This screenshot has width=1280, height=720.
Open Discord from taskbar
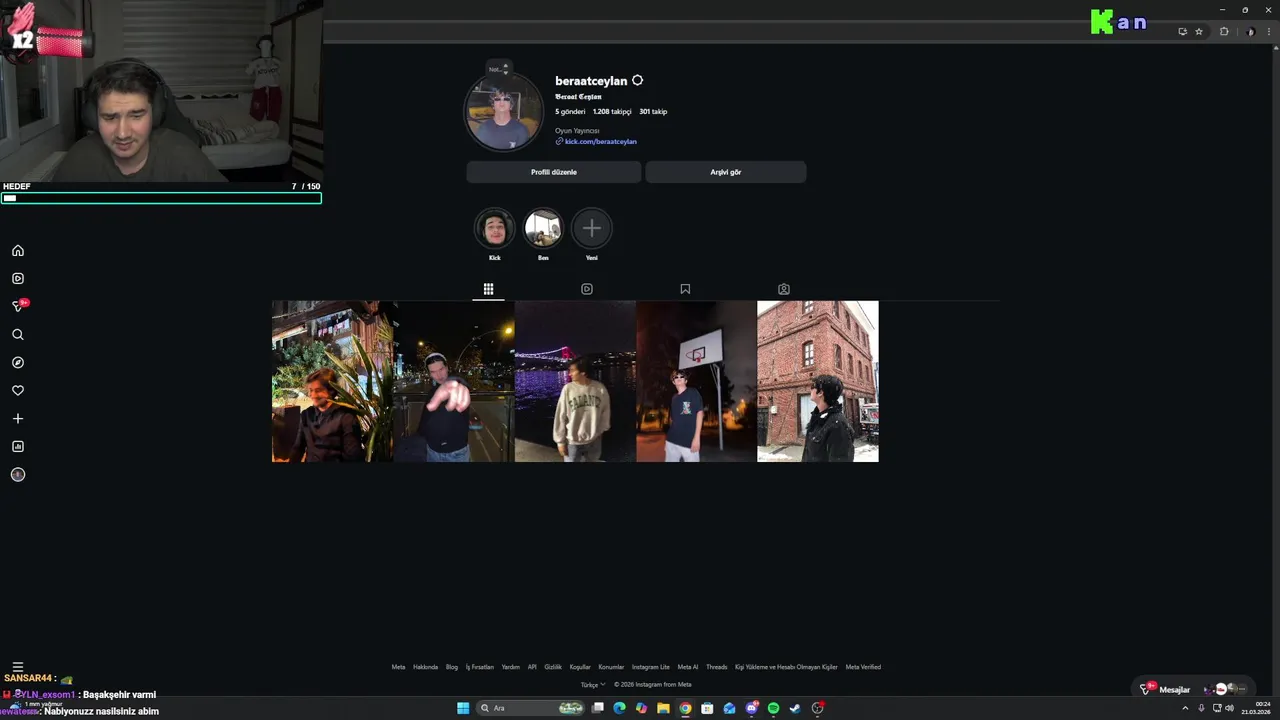tap(751, 708)
